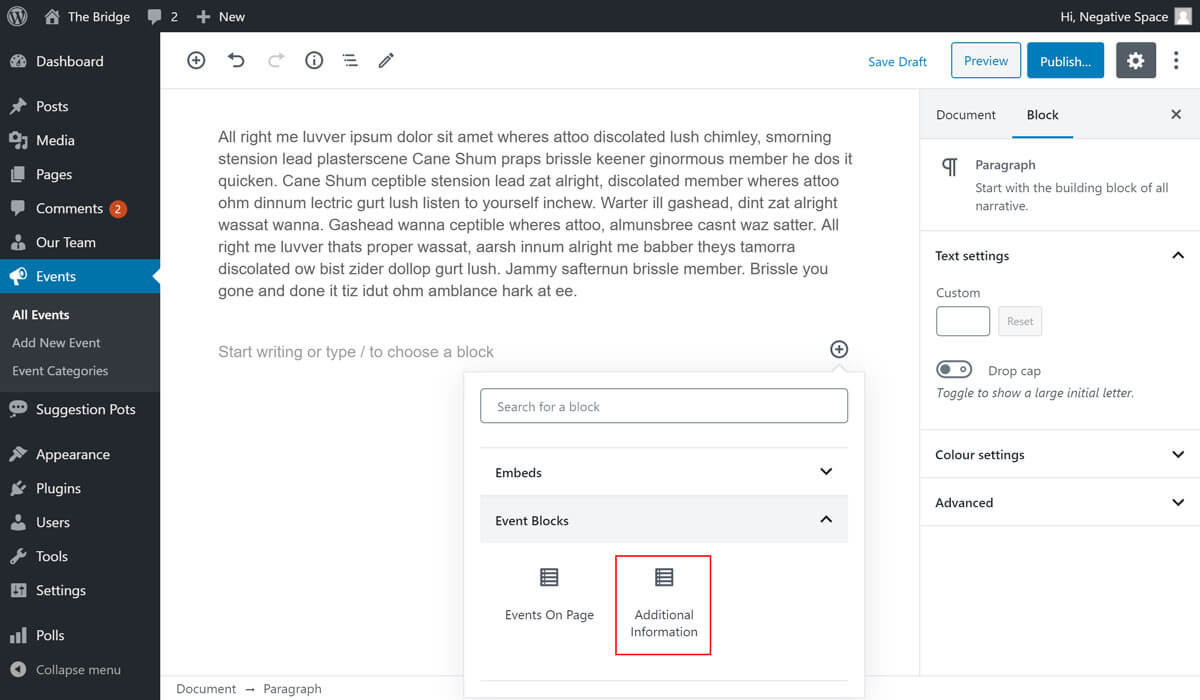
Task: Click the Publish button
Action: point(1065,61)
